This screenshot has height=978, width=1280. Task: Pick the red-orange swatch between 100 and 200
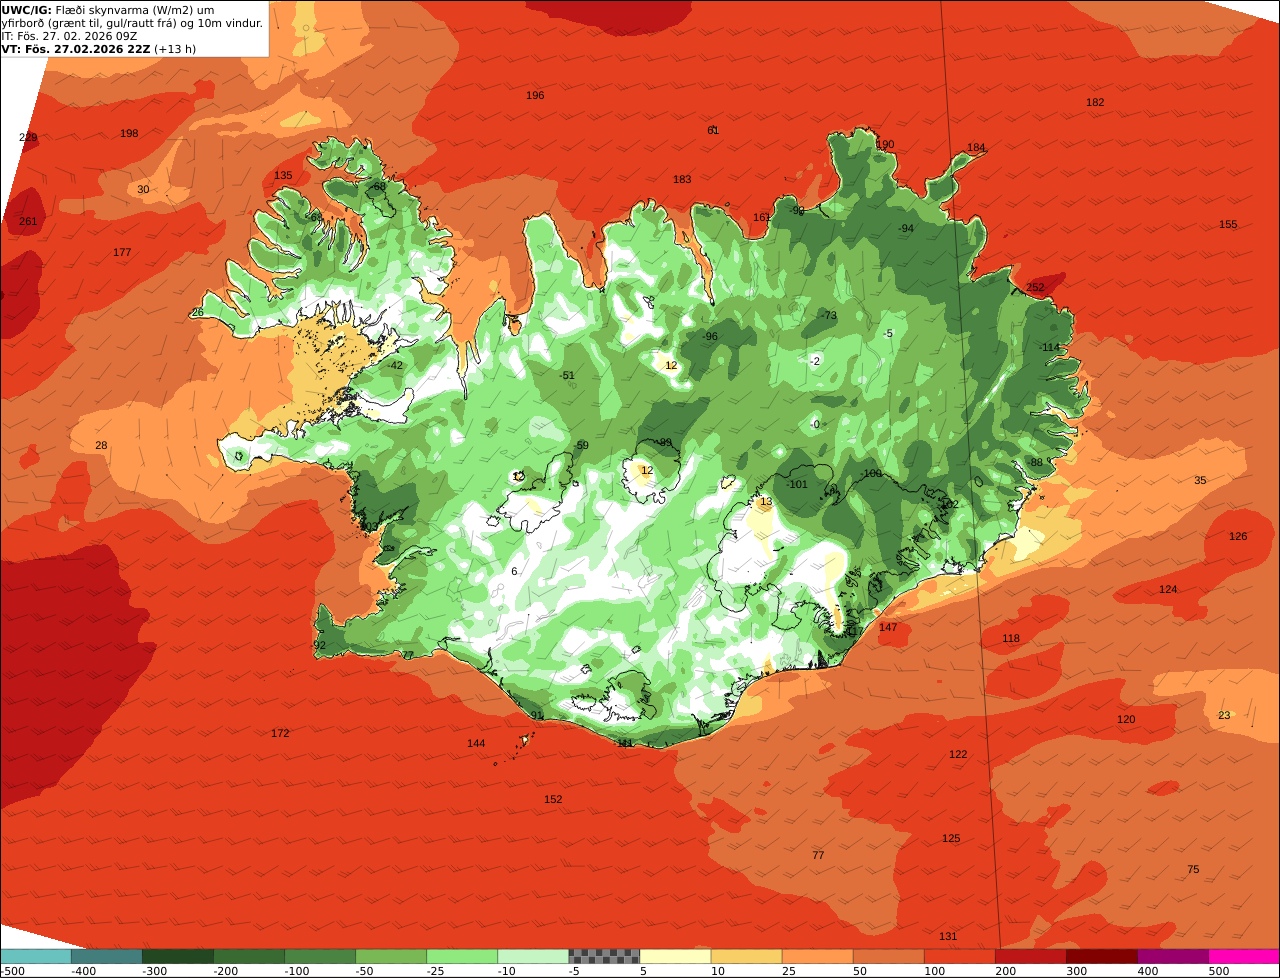(x=959, y=956)
